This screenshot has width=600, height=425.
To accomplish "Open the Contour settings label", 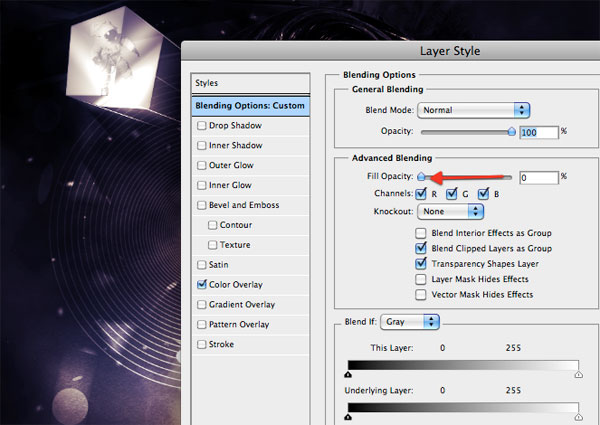I will (236, 225).
